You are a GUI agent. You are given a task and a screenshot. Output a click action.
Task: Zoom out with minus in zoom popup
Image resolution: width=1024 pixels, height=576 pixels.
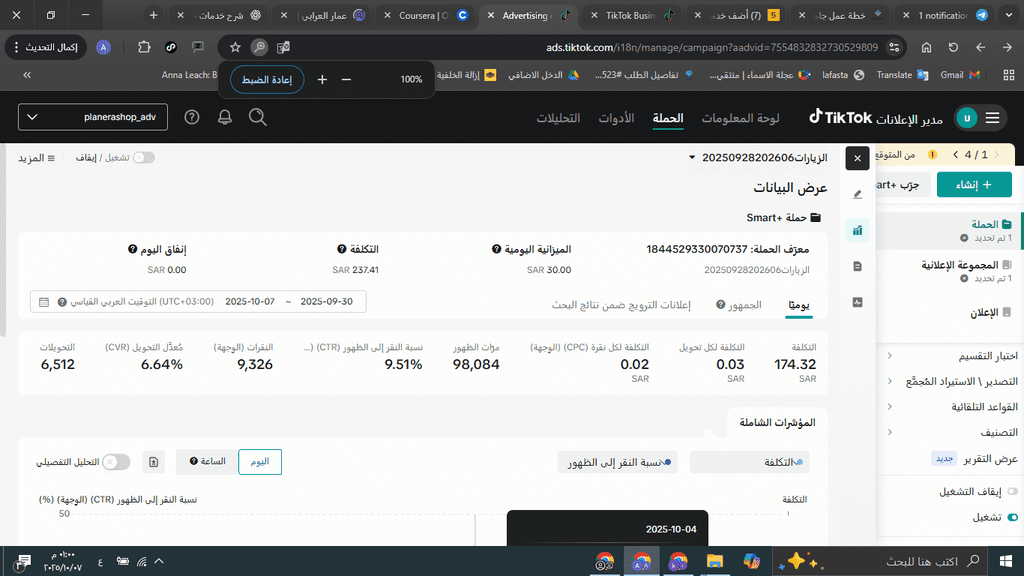(346, 80)
